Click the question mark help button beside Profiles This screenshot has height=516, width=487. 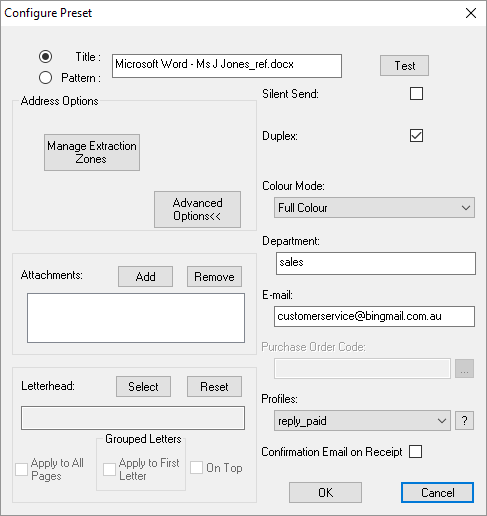click(x=464, y=421)
